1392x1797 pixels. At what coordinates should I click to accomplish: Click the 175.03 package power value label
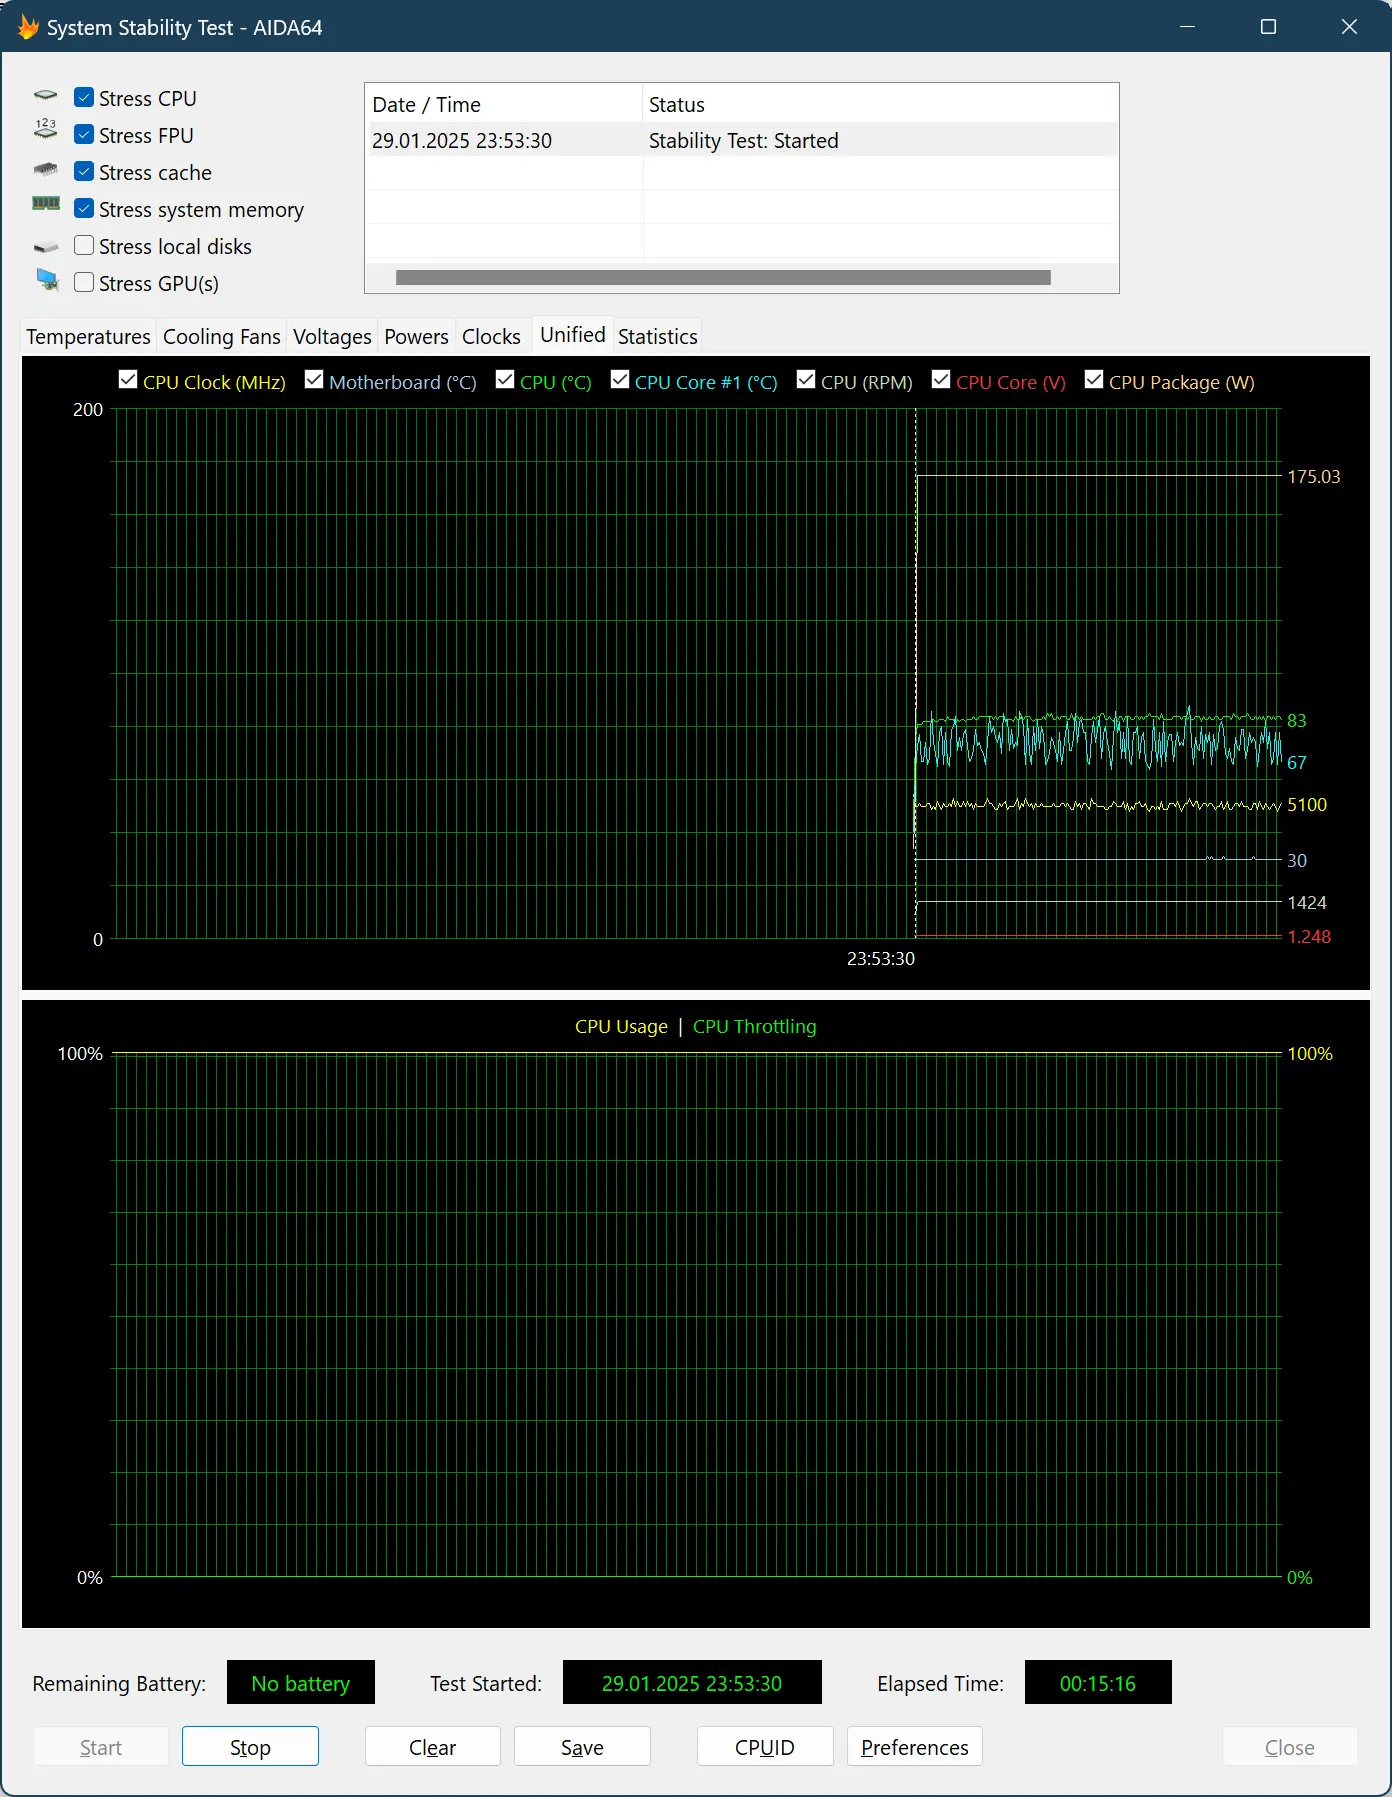pos(1314,477)
